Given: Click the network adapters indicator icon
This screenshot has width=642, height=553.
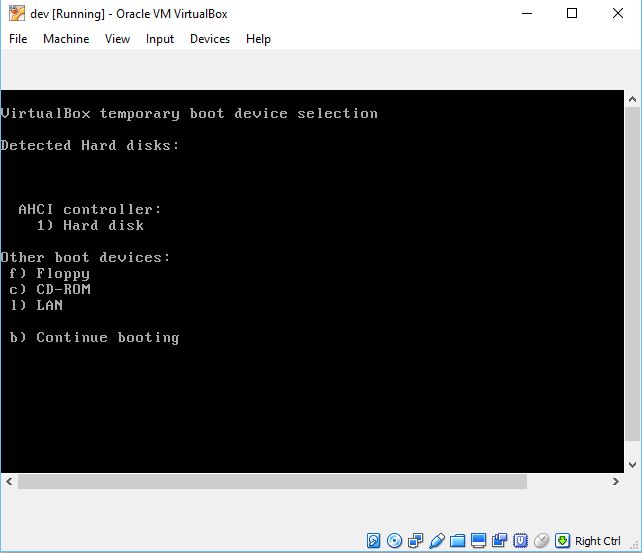Looking at the screenshot, I should tap(416, 540).
